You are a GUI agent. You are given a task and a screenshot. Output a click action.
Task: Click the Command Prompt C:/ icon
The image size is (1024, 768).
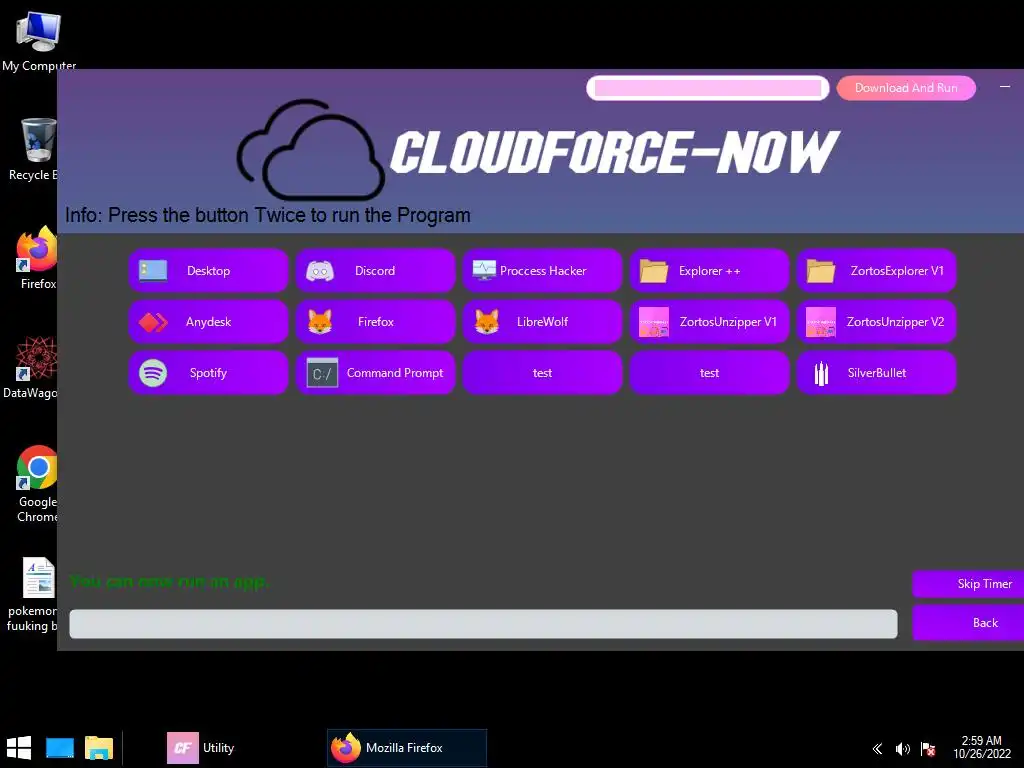(x=322, y=373)
